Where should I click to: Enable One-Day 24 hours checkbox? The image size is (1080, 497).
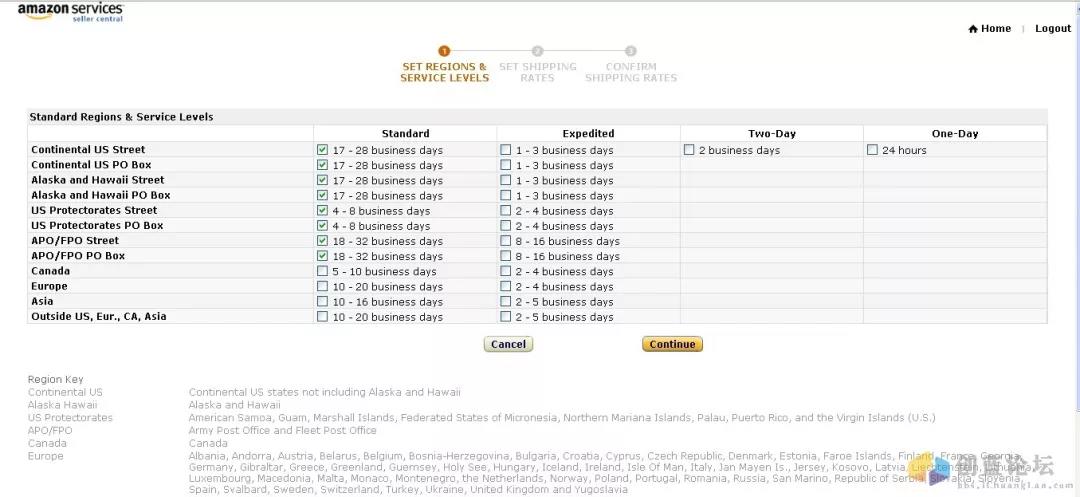click(x=873, y=149)
